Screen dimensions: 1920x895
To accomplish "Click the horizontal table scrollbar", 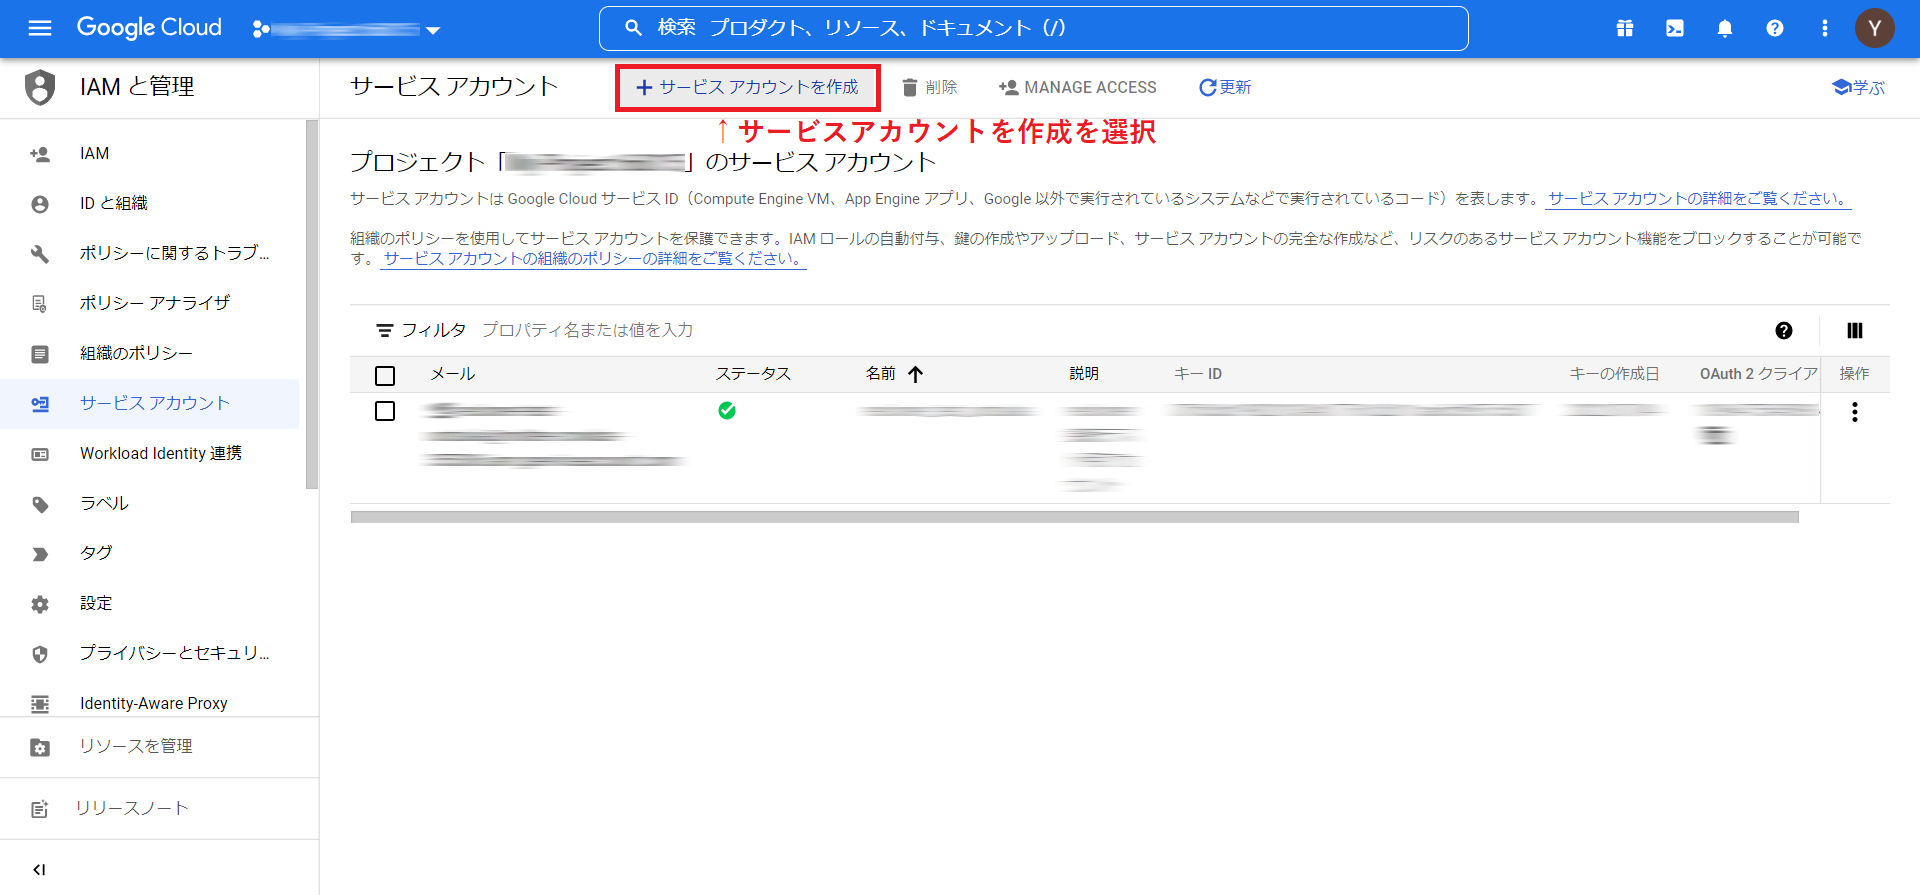I will click(1075, 517).
